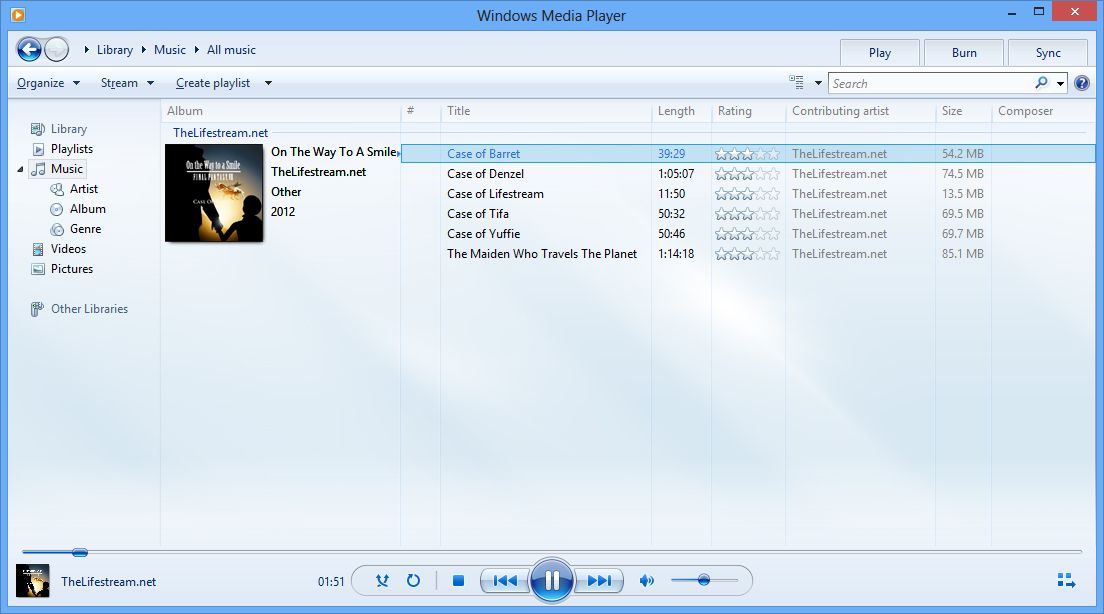1104x614 pixels.
Task: Open the Create playlist dropdown arrow
Action: 266,82
